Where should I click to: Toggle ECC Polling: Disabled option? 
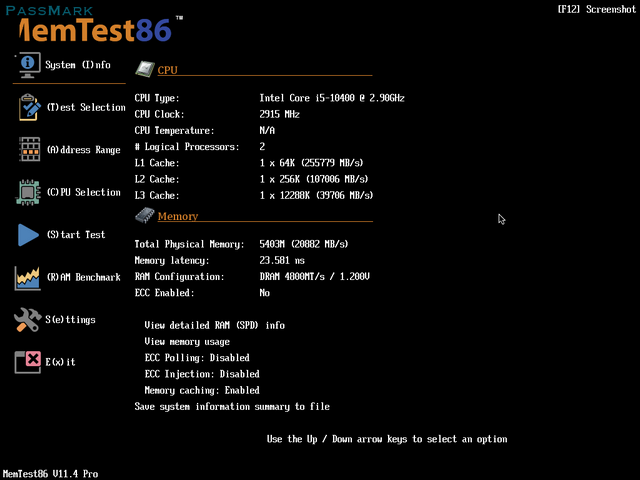point(197,358)
